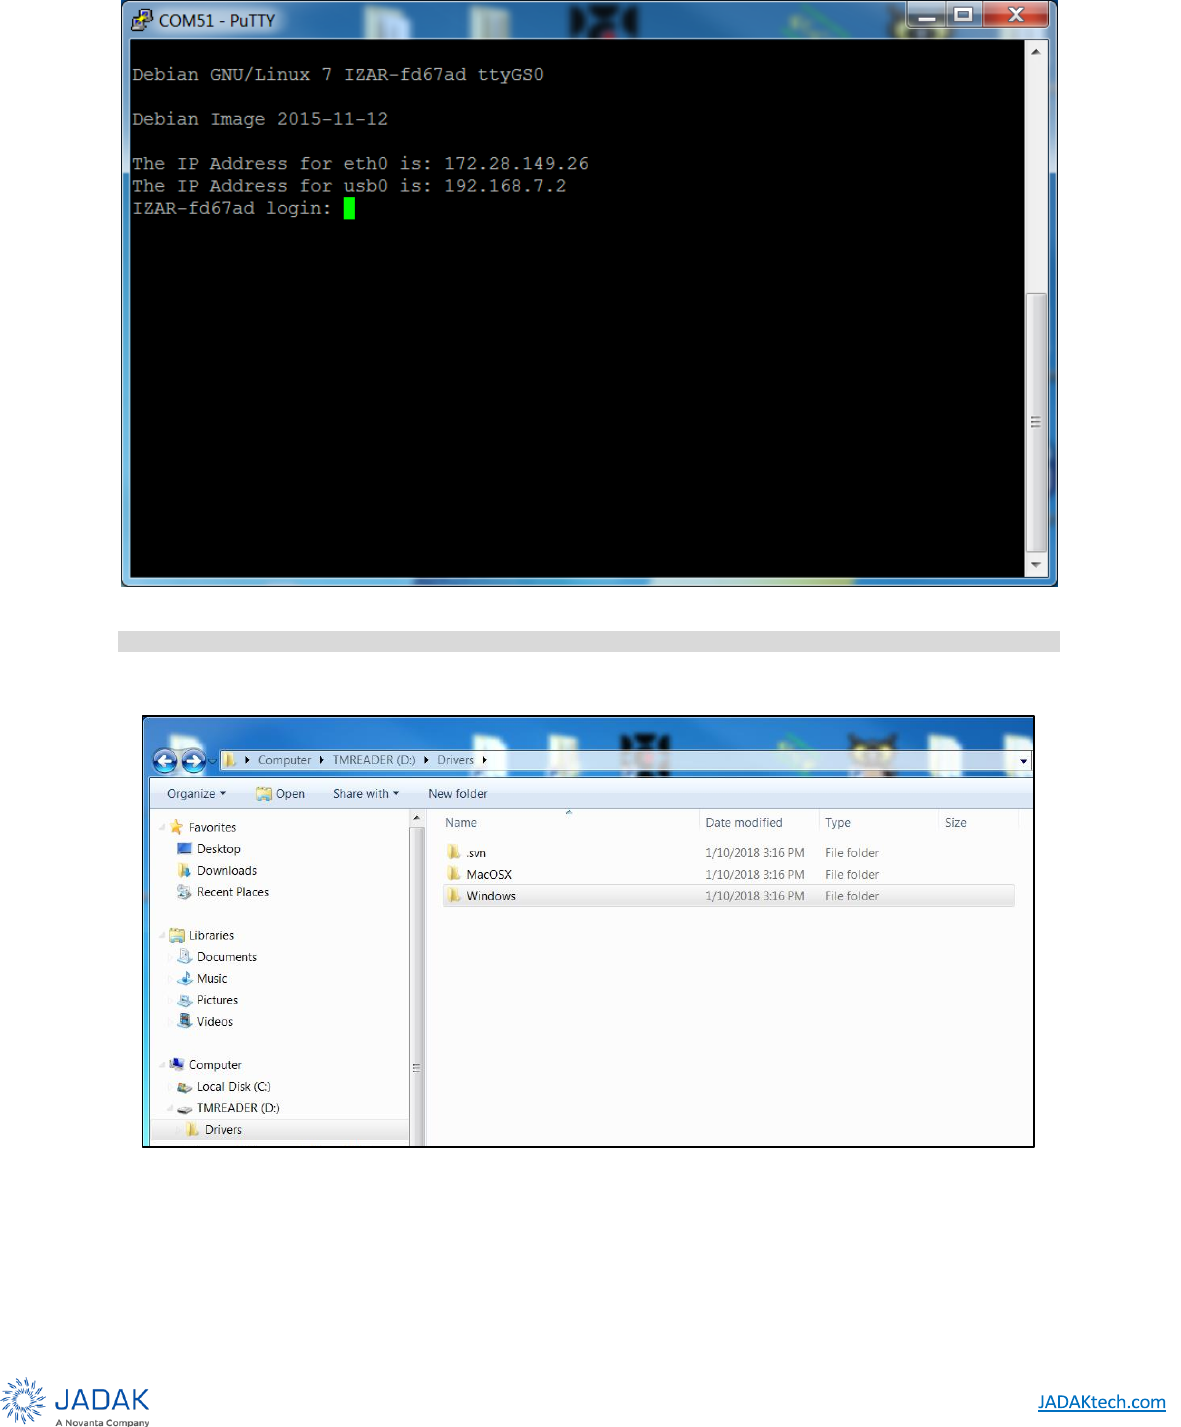
Task: Click the Music library icon
Action: 184,978
